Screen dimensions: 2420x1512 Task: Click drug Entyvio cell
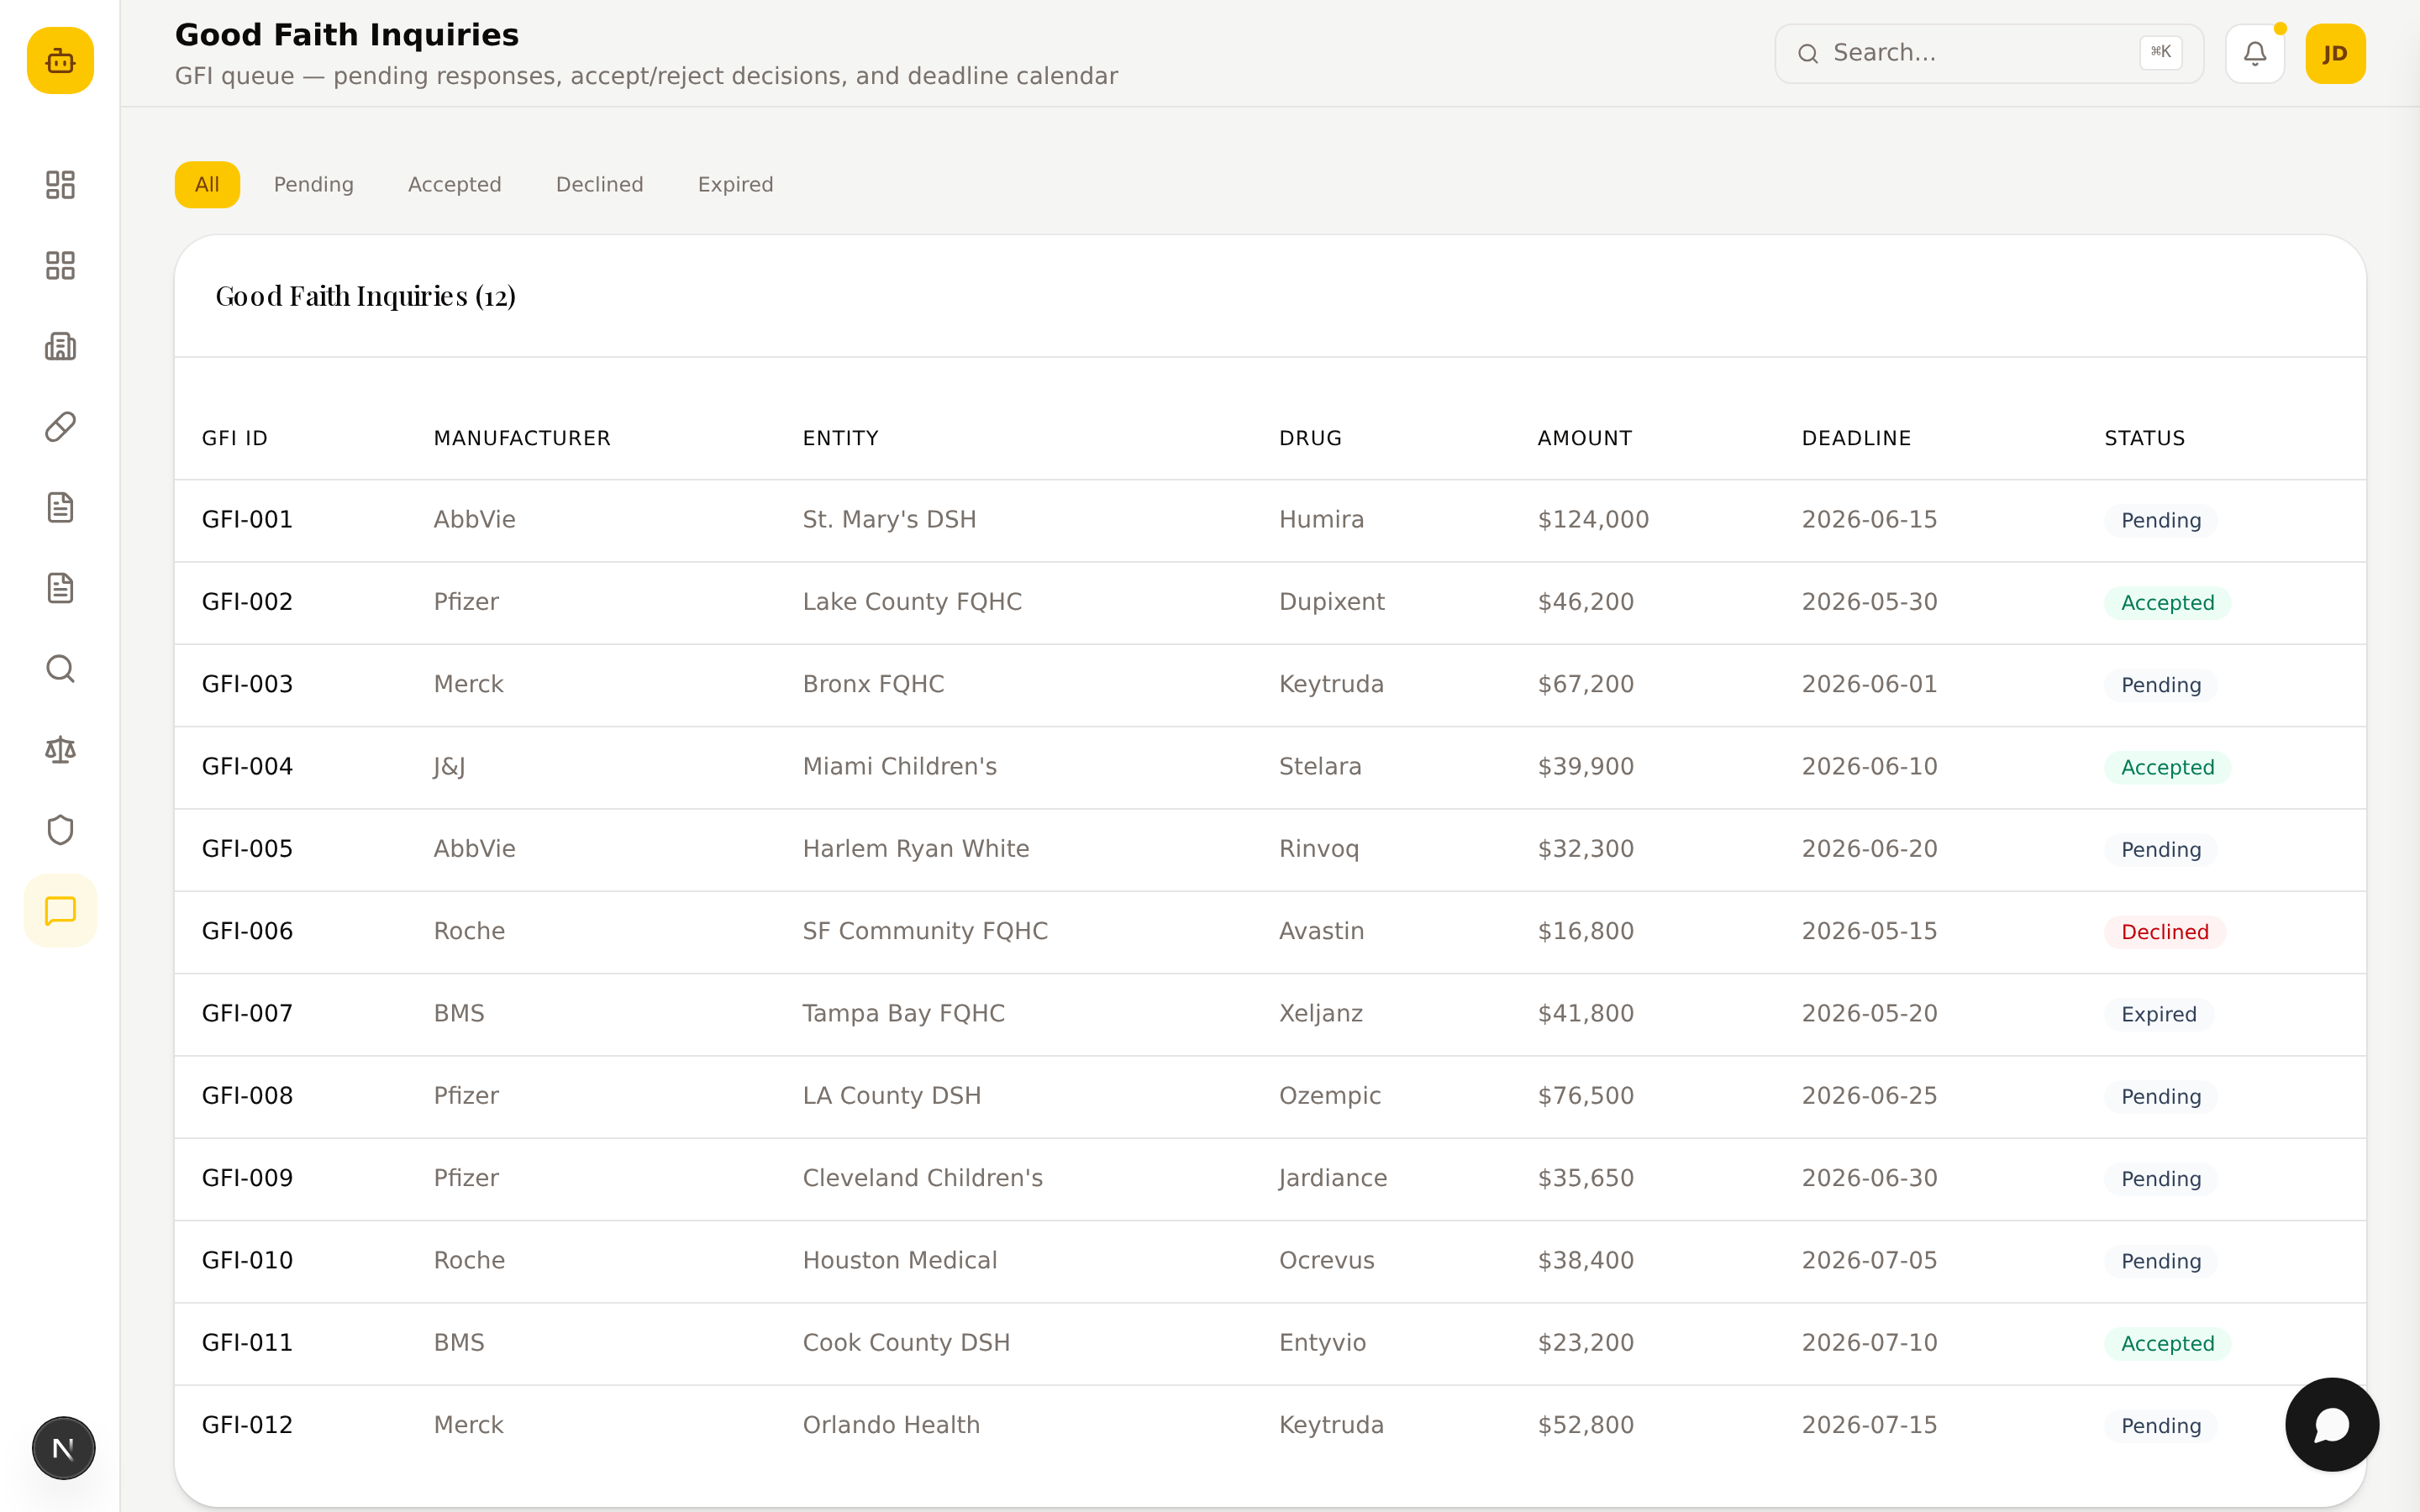coord(1322,1343)
